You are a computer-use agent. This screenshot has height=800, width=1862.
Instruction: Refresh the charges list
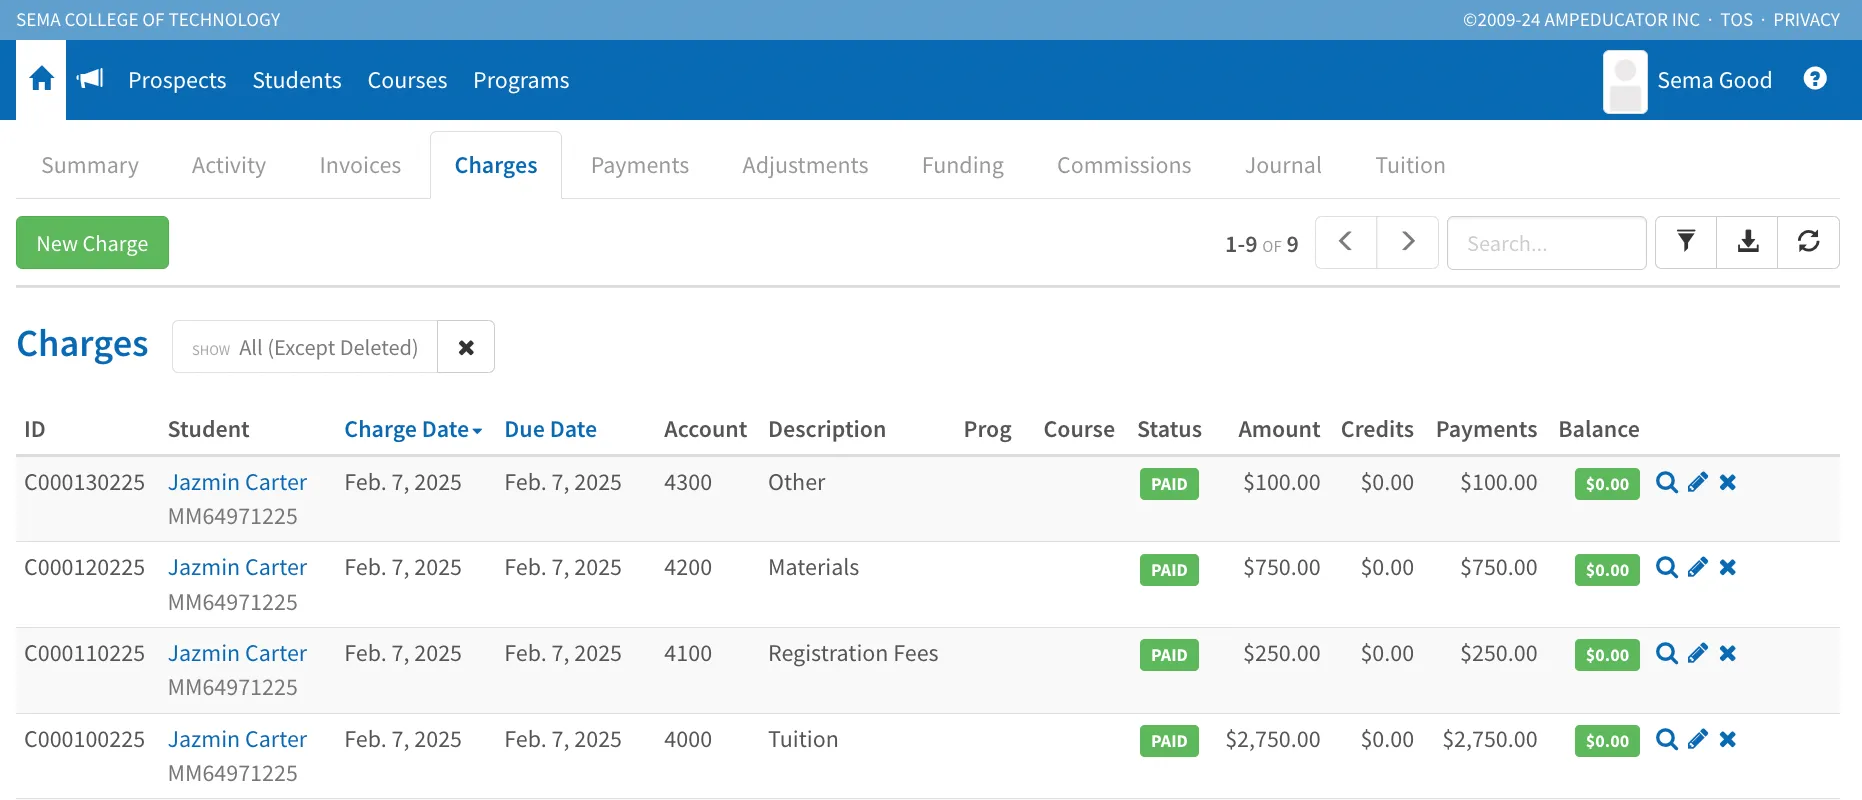coord(1809,243)
